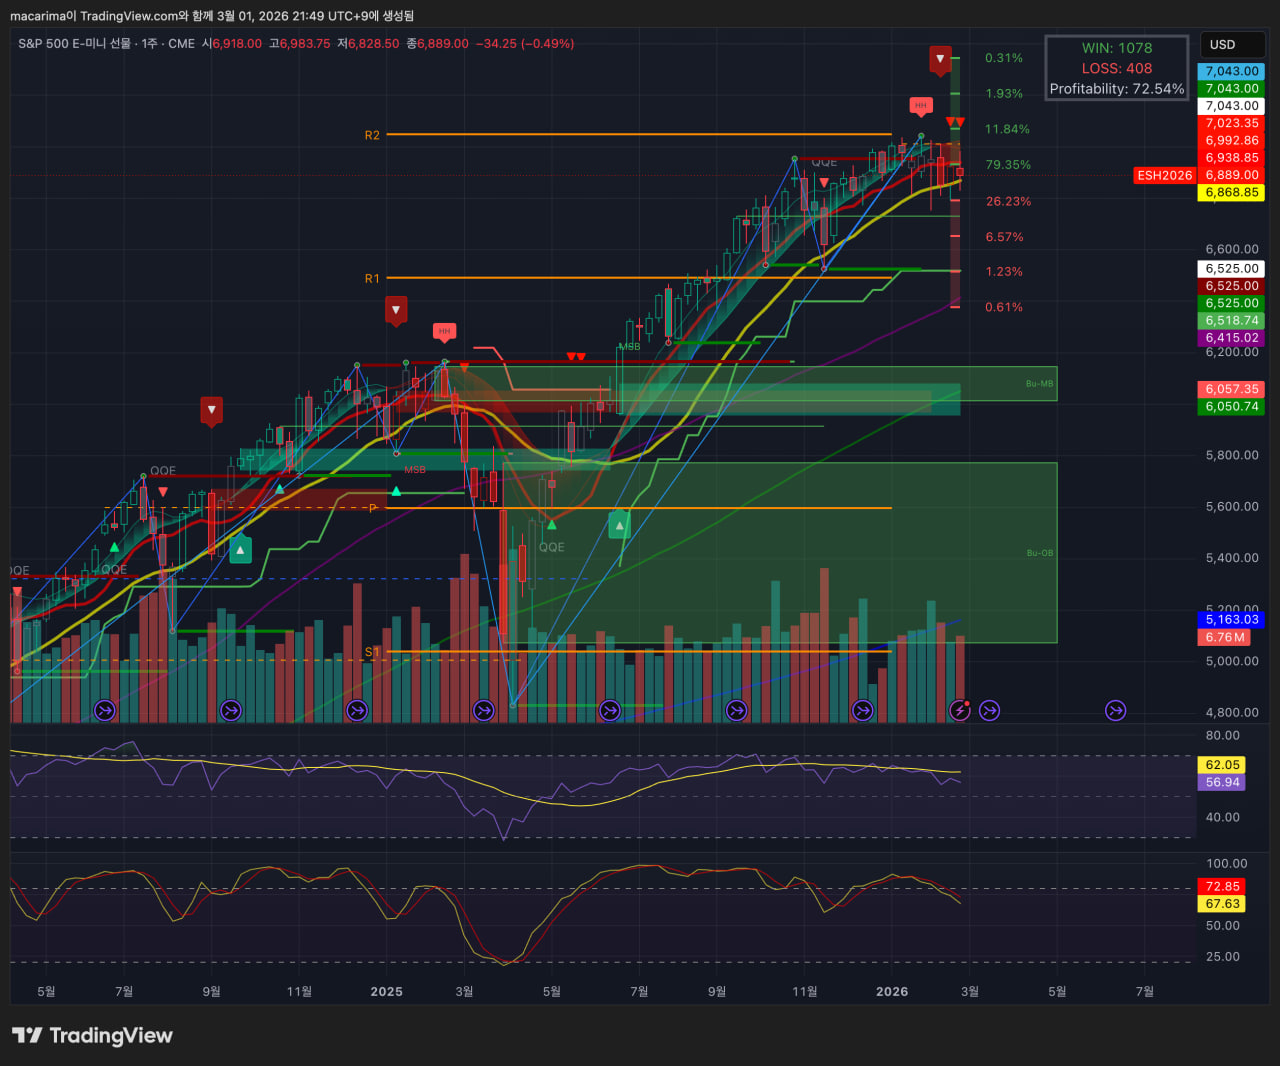
Task: Select the R2 pivot level label
Action: pyautogui.click(x=372, y=135)
